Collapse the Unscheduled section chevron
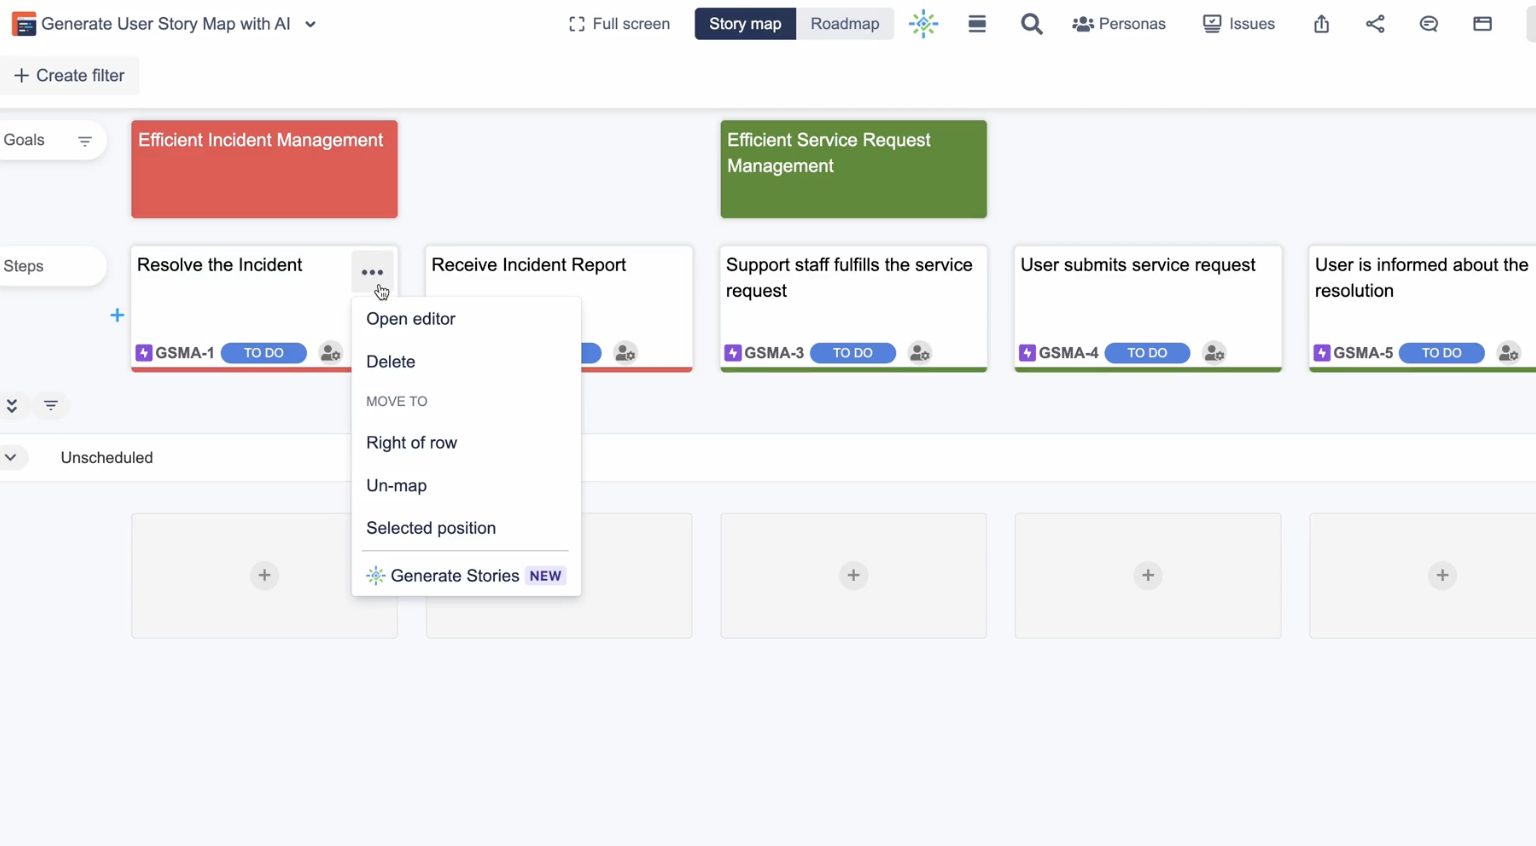Image resolution: width=1536 pixels, height=846 pixels. 11,458
